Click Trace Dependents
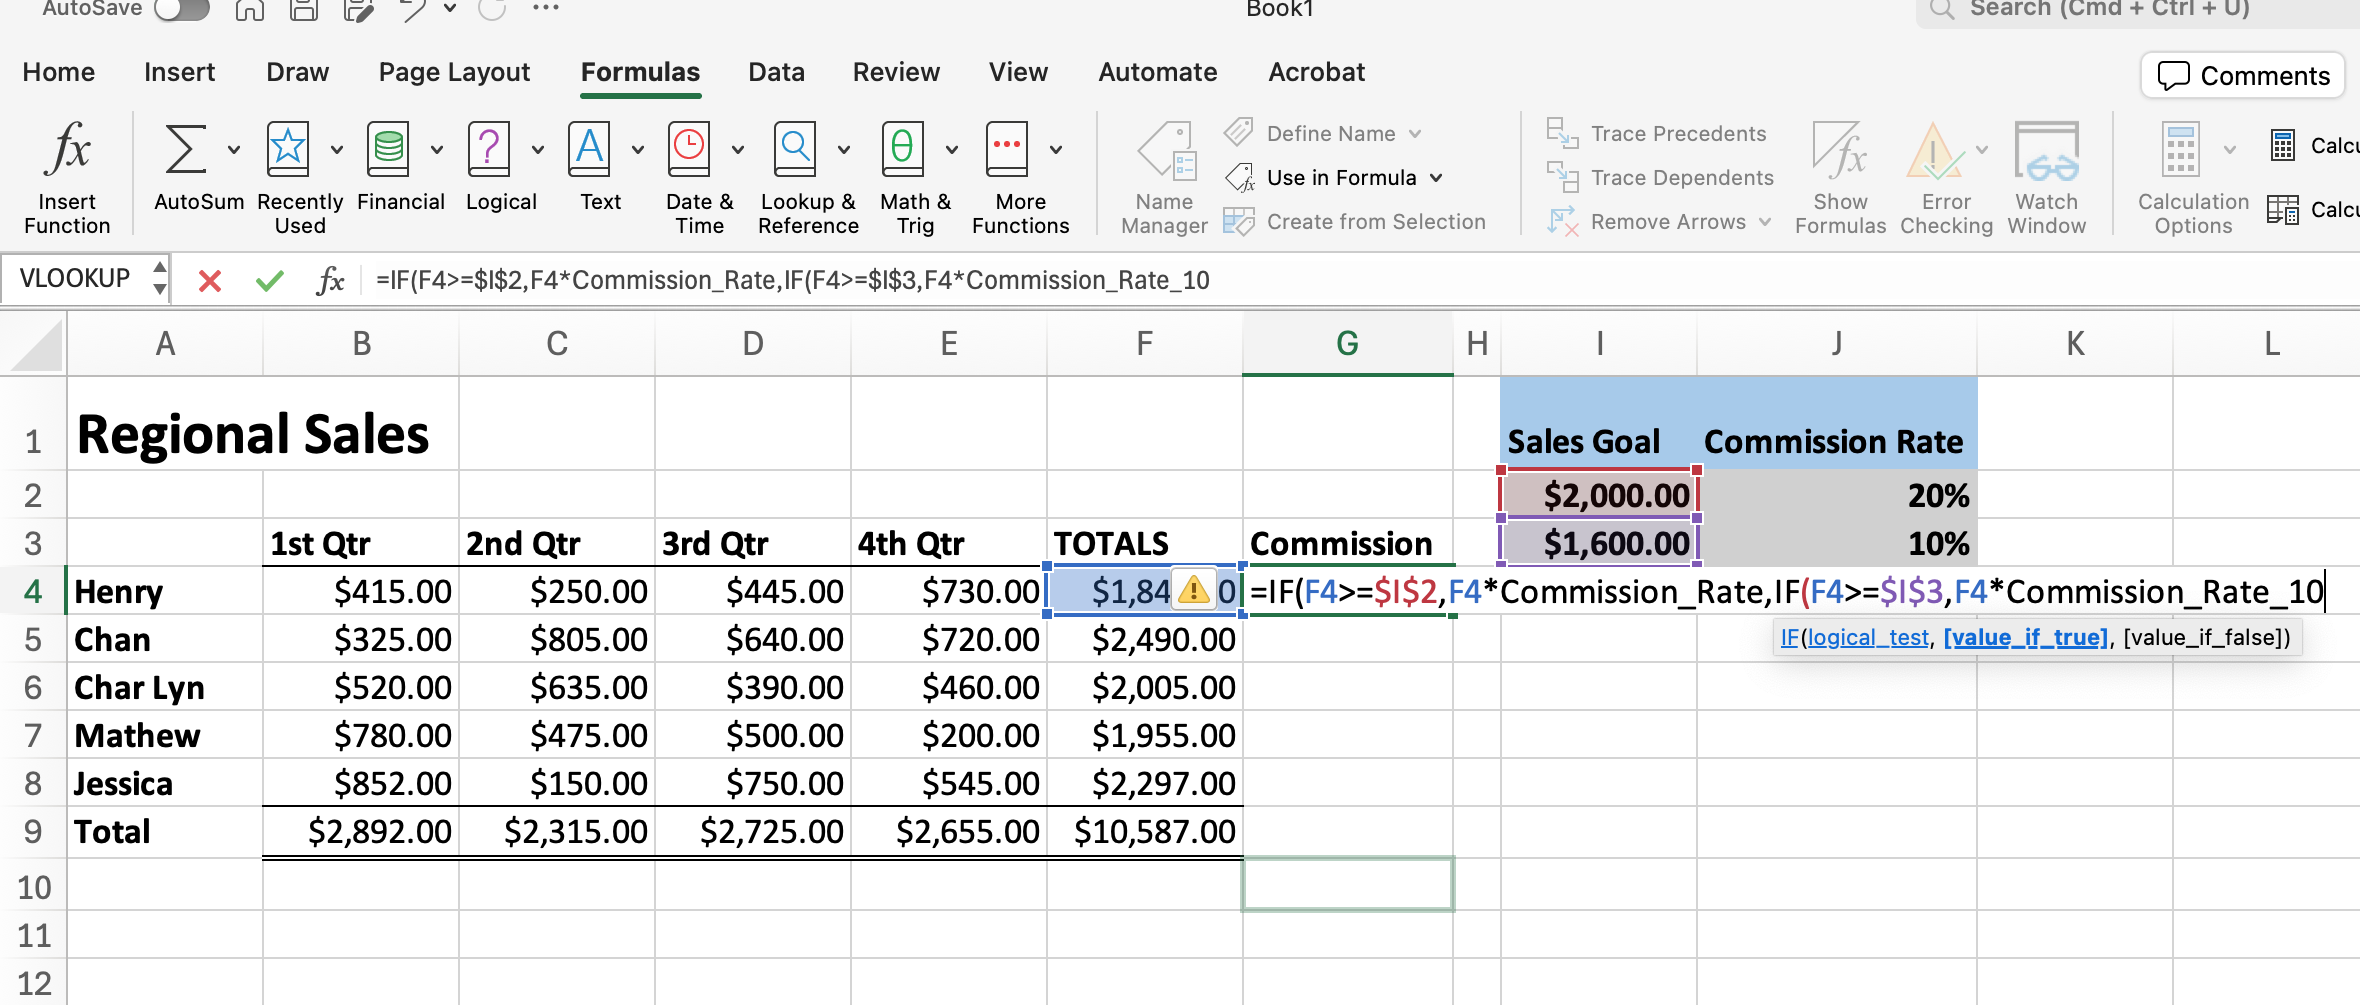The image size is (2360, 1005). point(1660,178)
